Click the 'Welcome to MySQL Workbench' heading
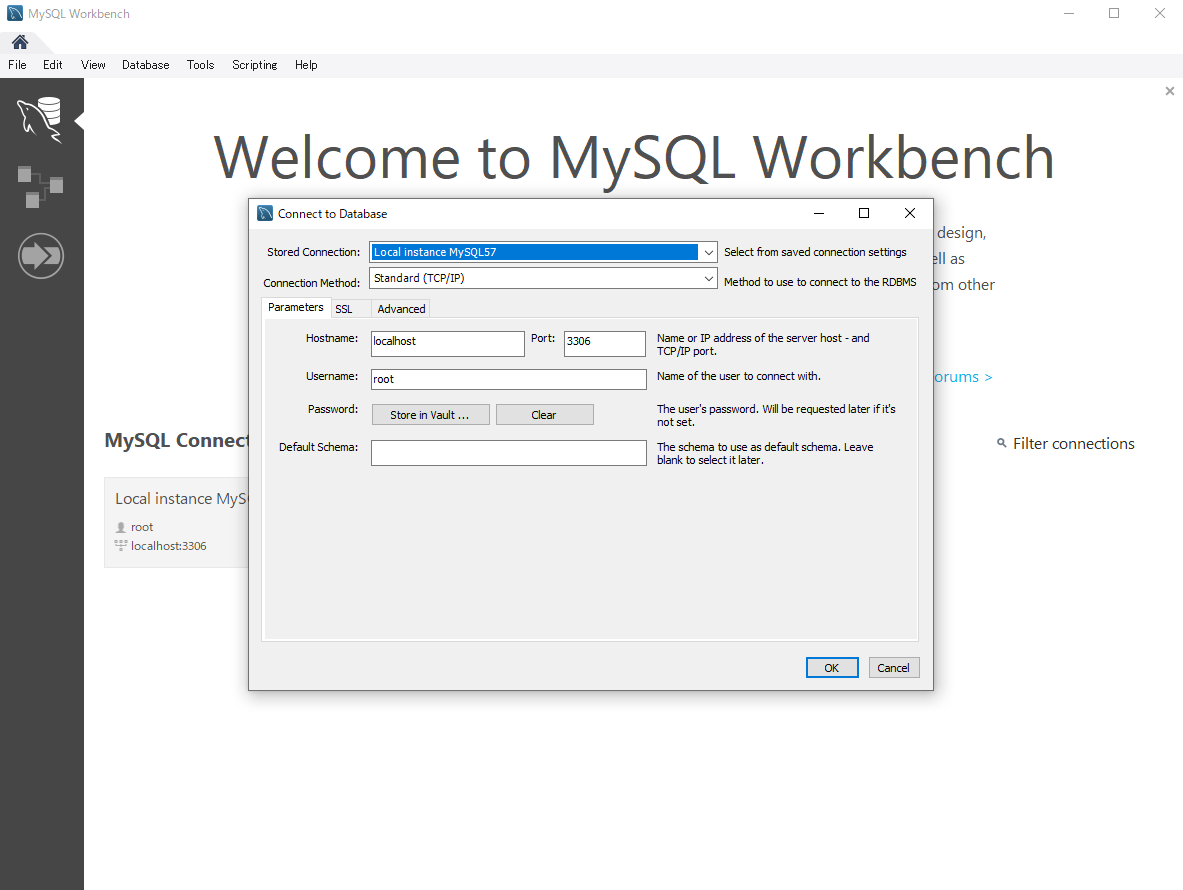This screenshot has height=890, width=1183. click(x=633, y=158)
